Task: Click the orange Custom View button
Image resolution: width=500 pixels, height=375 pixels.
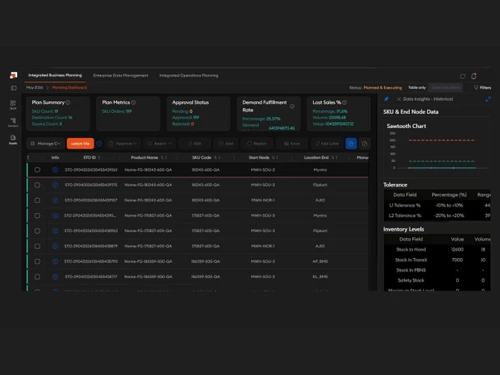Action: coord(80,144)
